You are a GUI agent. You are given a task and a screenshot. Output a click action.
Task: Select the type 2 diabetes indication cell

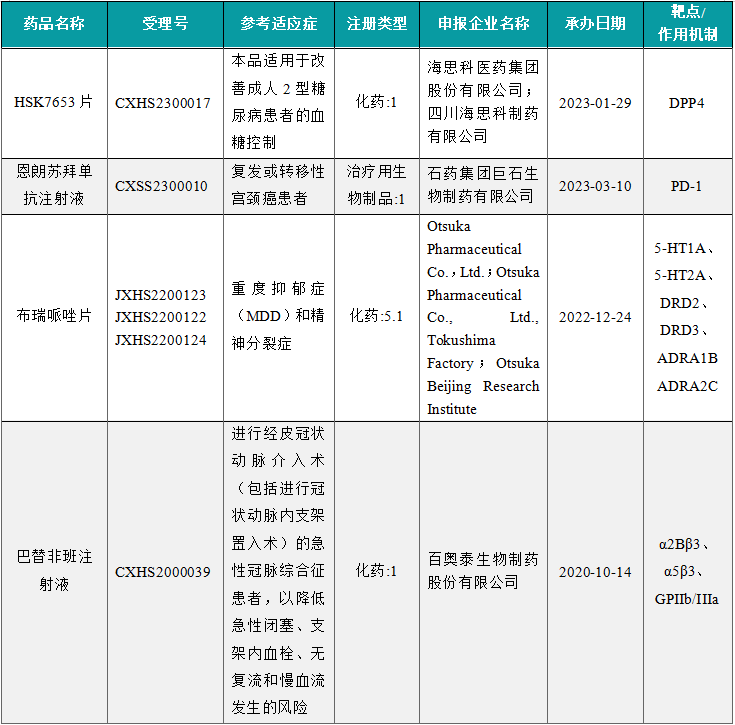pyautogui.click(x=279, y=103)
